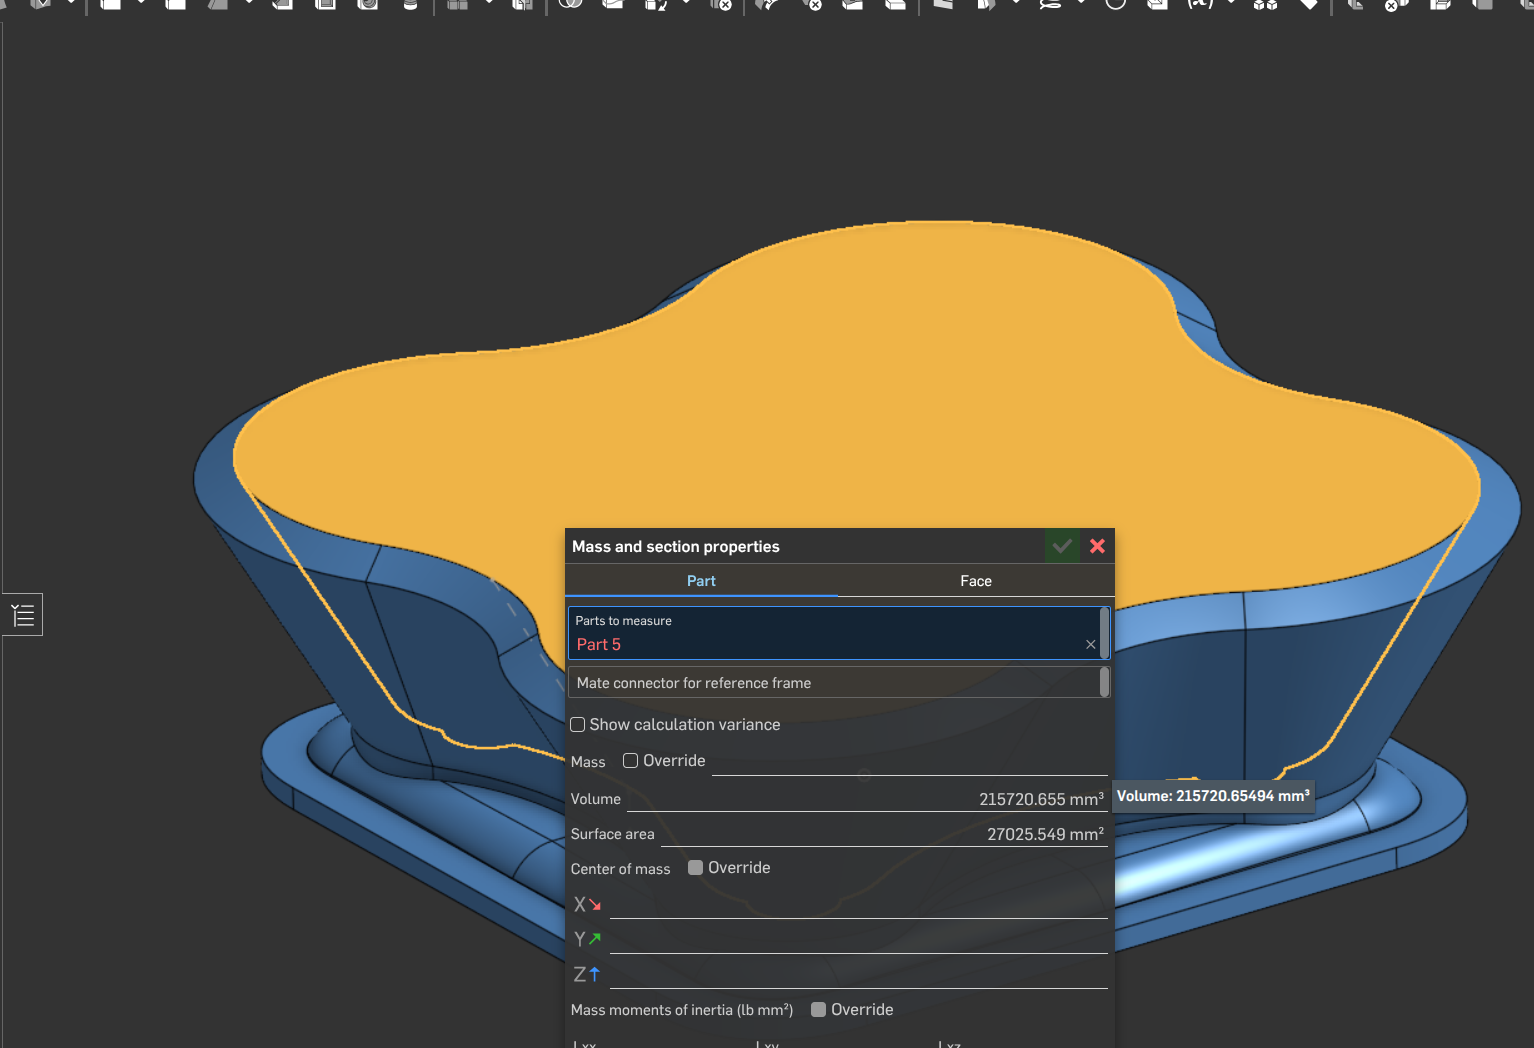The width and height of the screenshot is (1534, 1048).
Task: Enable Show calculation variance checkbox
Action: point(578,725)
